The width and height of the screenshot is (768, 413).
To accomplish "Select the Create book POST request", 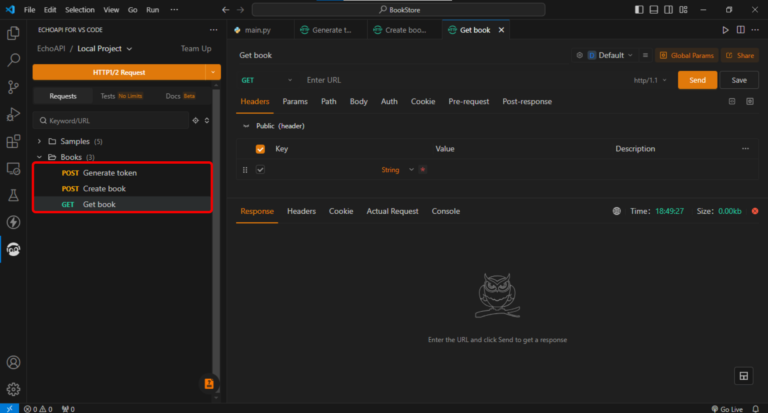I will [x=104, y=188].
